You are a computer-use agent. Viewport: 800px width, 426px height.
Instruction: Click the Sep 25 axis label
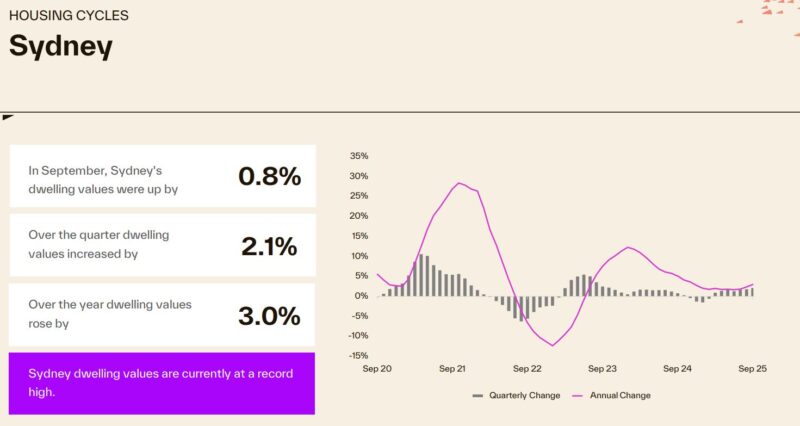click(x=752, y=368)
